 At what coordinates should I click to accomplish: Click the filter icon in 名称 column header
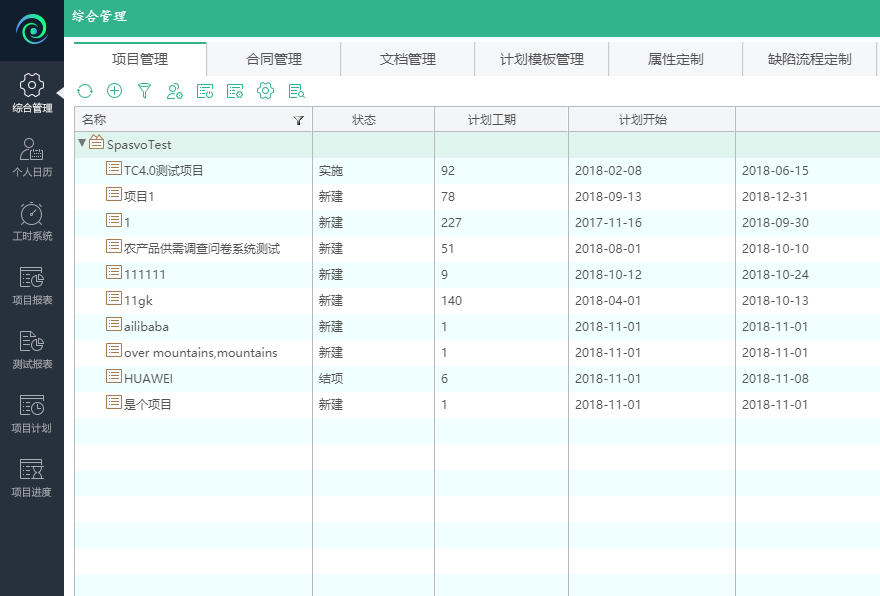[x=299, y=120]
